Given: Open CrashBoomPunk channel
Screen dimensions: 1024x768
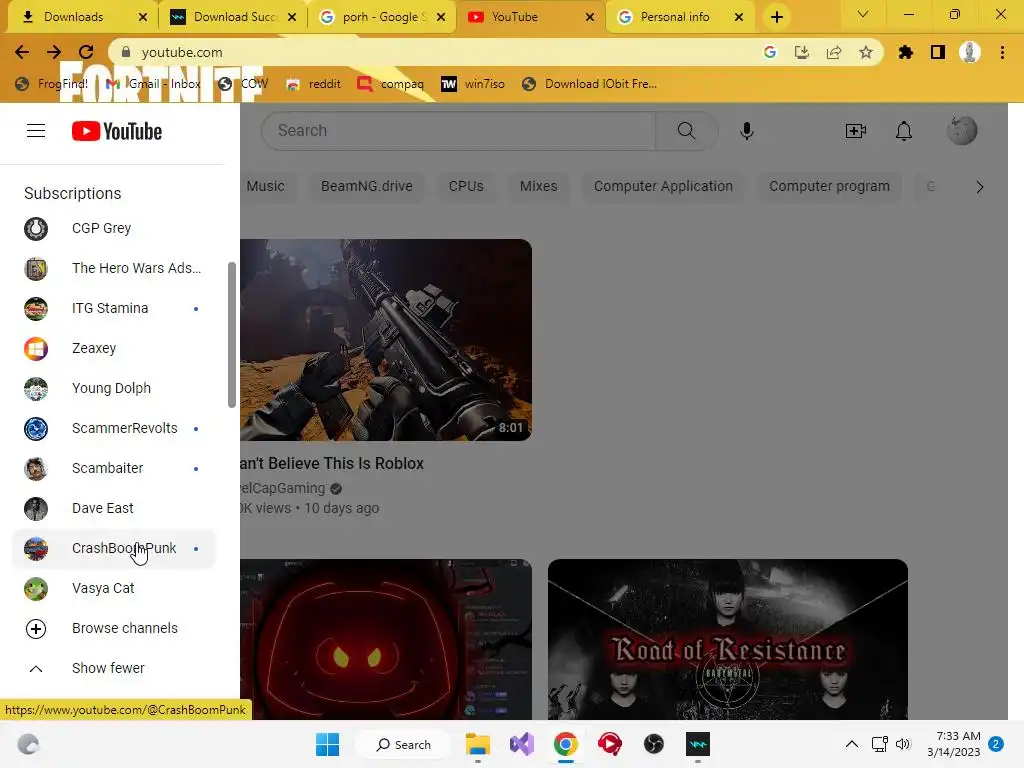Looking at the screenshot, I should coord(114,549).
